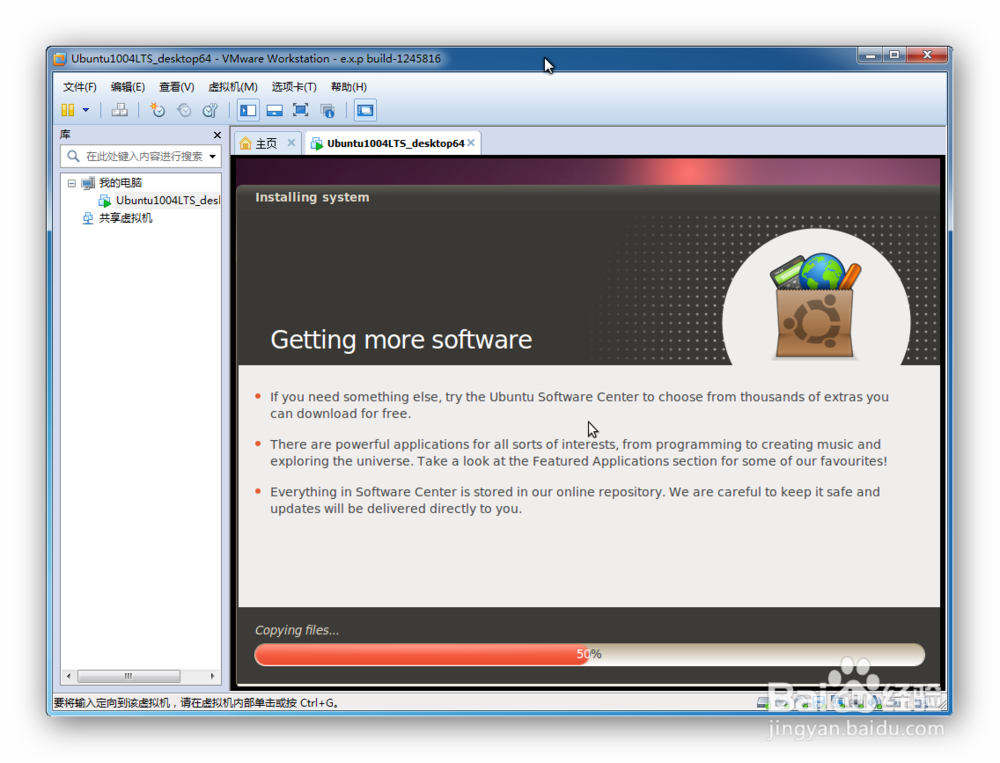Click the 50% installation progress bar
This screenshot has width=1000, height=763.
[589, 655]
